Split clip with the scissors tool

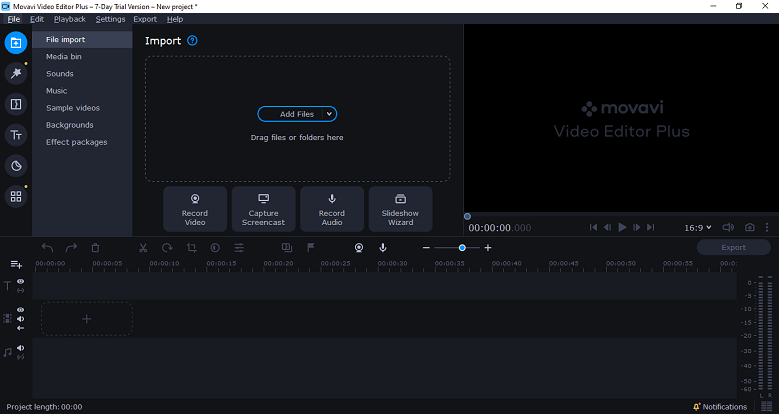(x=143, y=248)
